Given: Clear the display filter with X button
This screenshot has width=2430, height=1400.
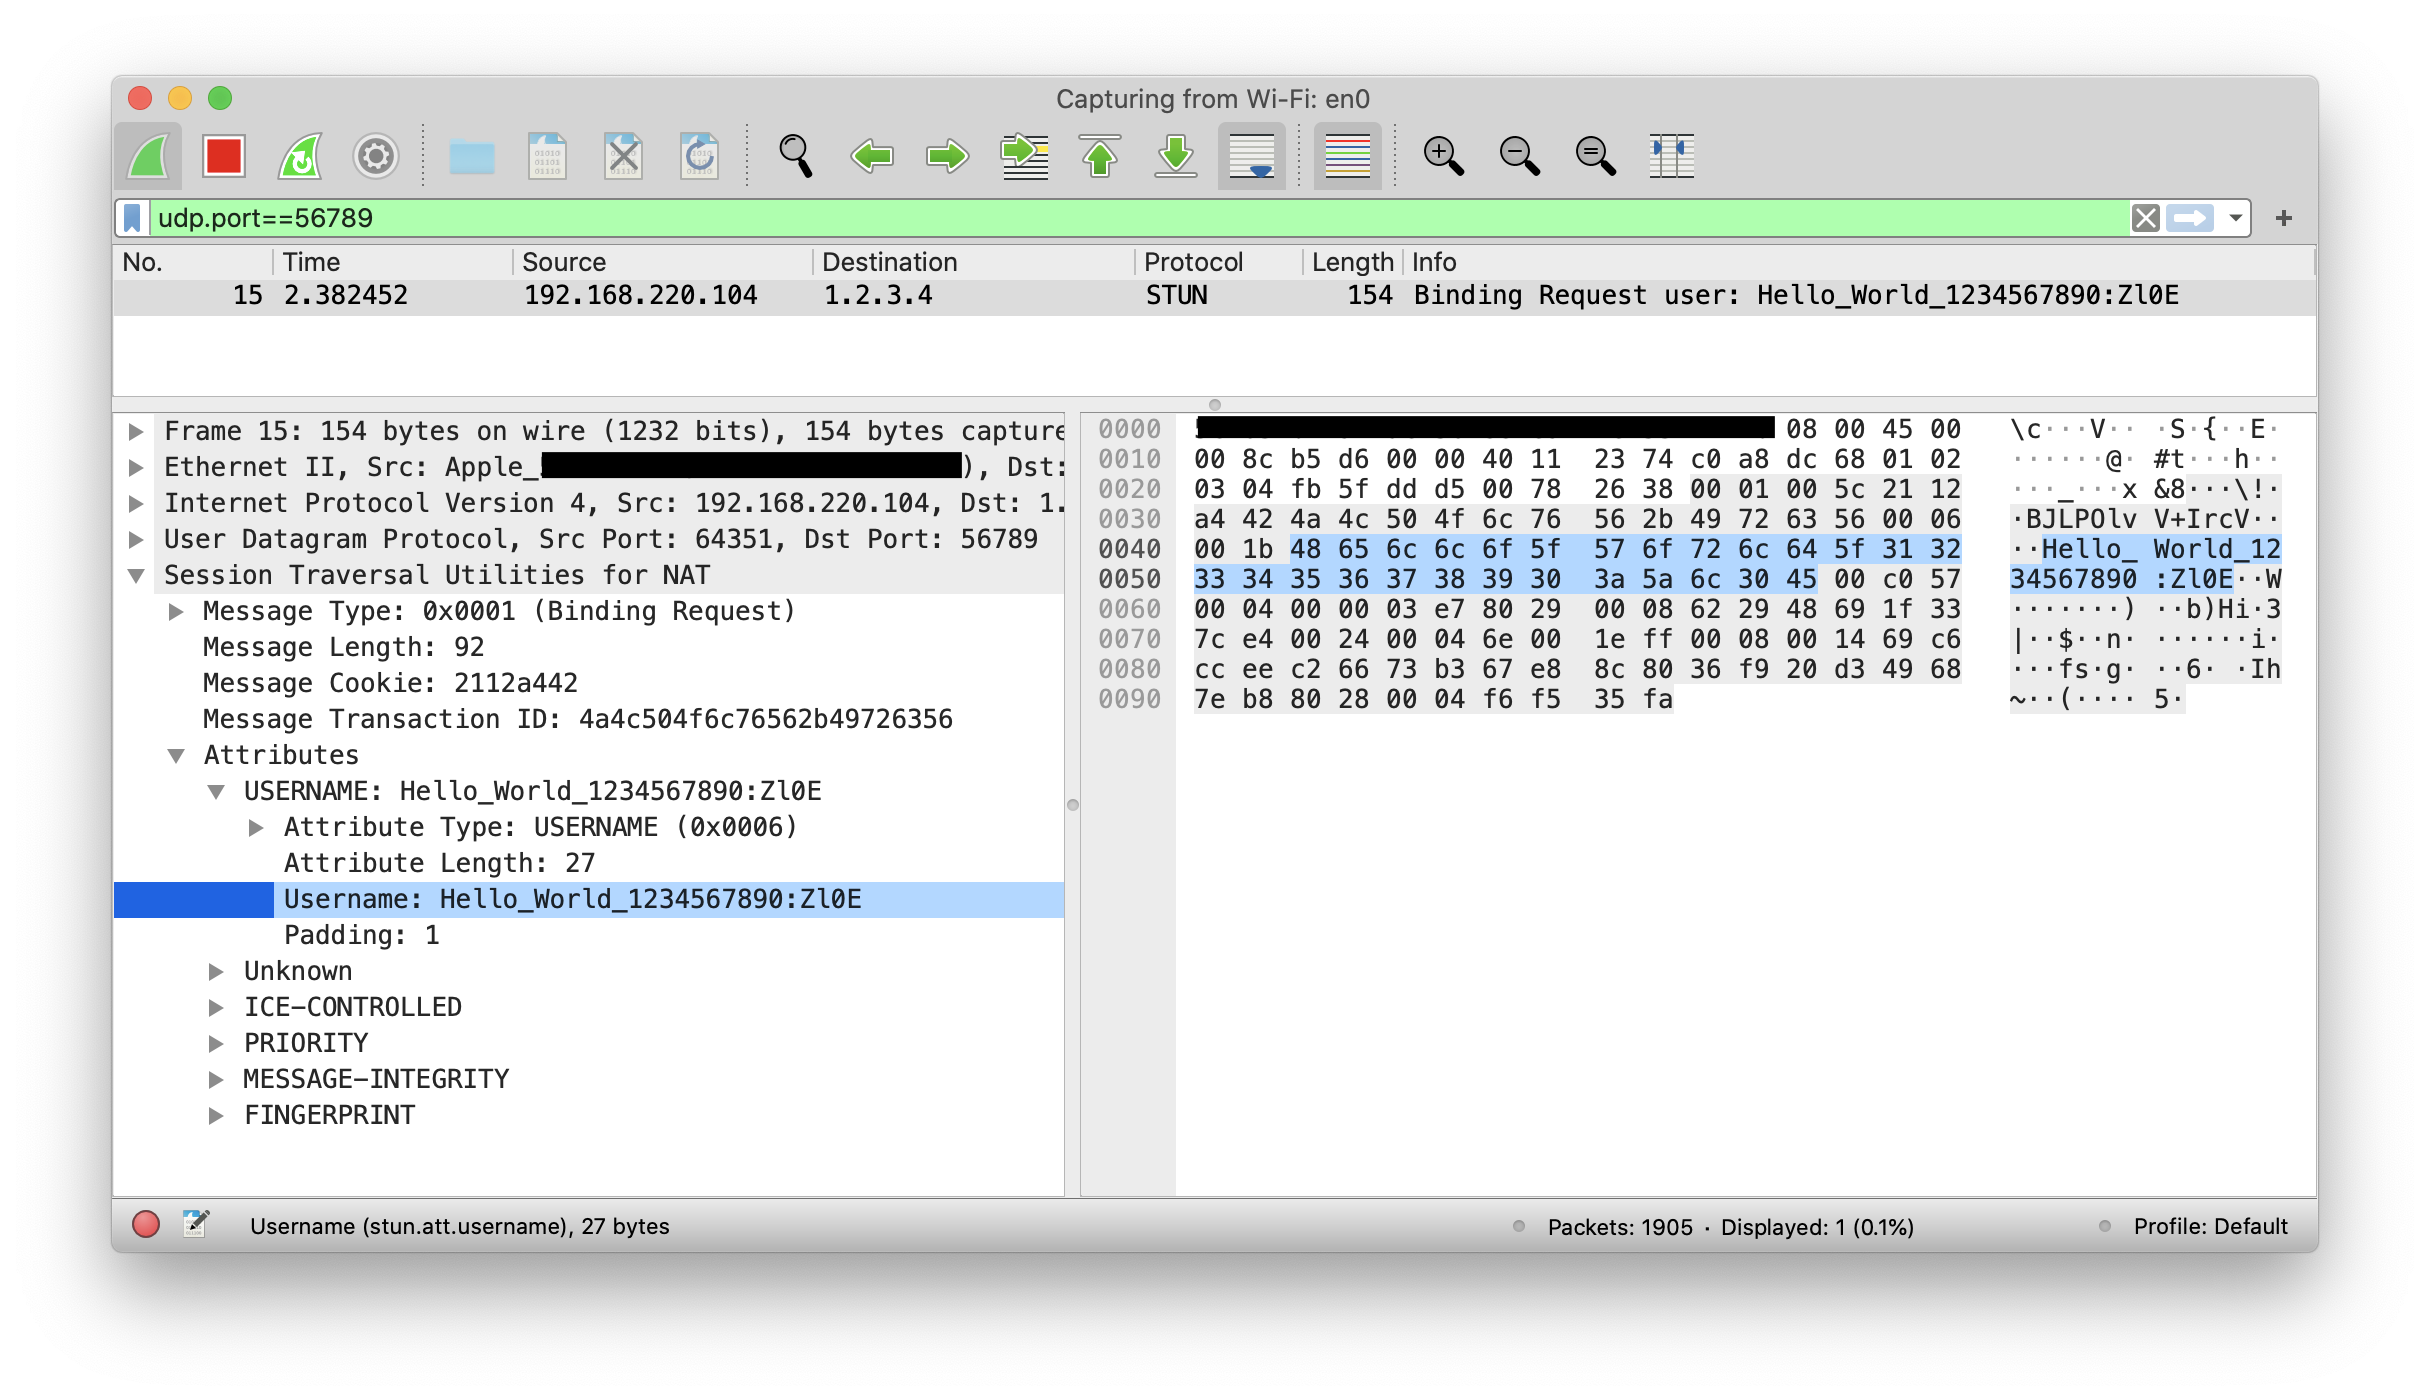Looking at the screenshot, I should pos(2145,218).
